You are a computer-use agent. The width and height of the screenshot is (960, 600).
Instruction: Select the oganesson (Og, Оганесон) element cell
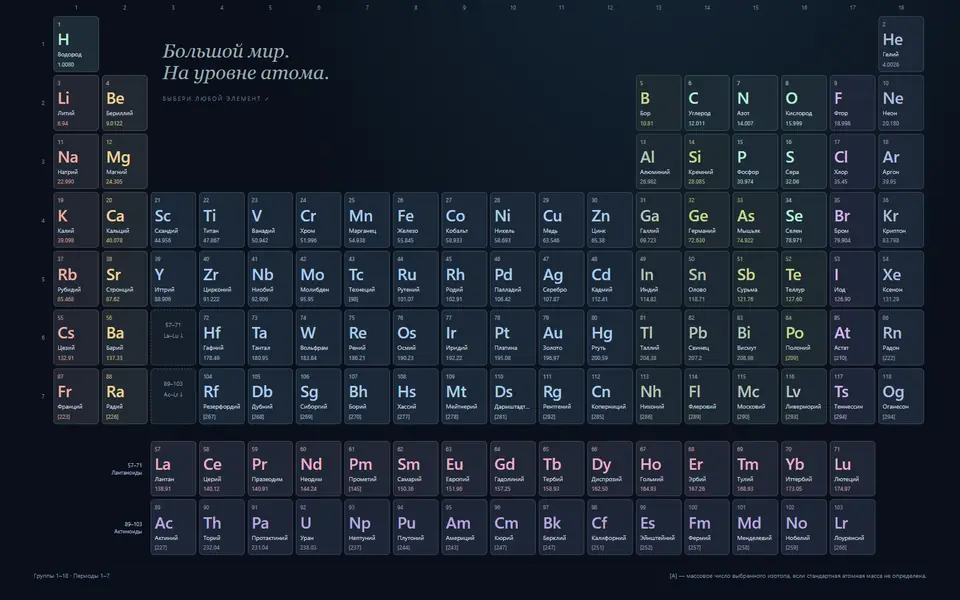(901, 396)
